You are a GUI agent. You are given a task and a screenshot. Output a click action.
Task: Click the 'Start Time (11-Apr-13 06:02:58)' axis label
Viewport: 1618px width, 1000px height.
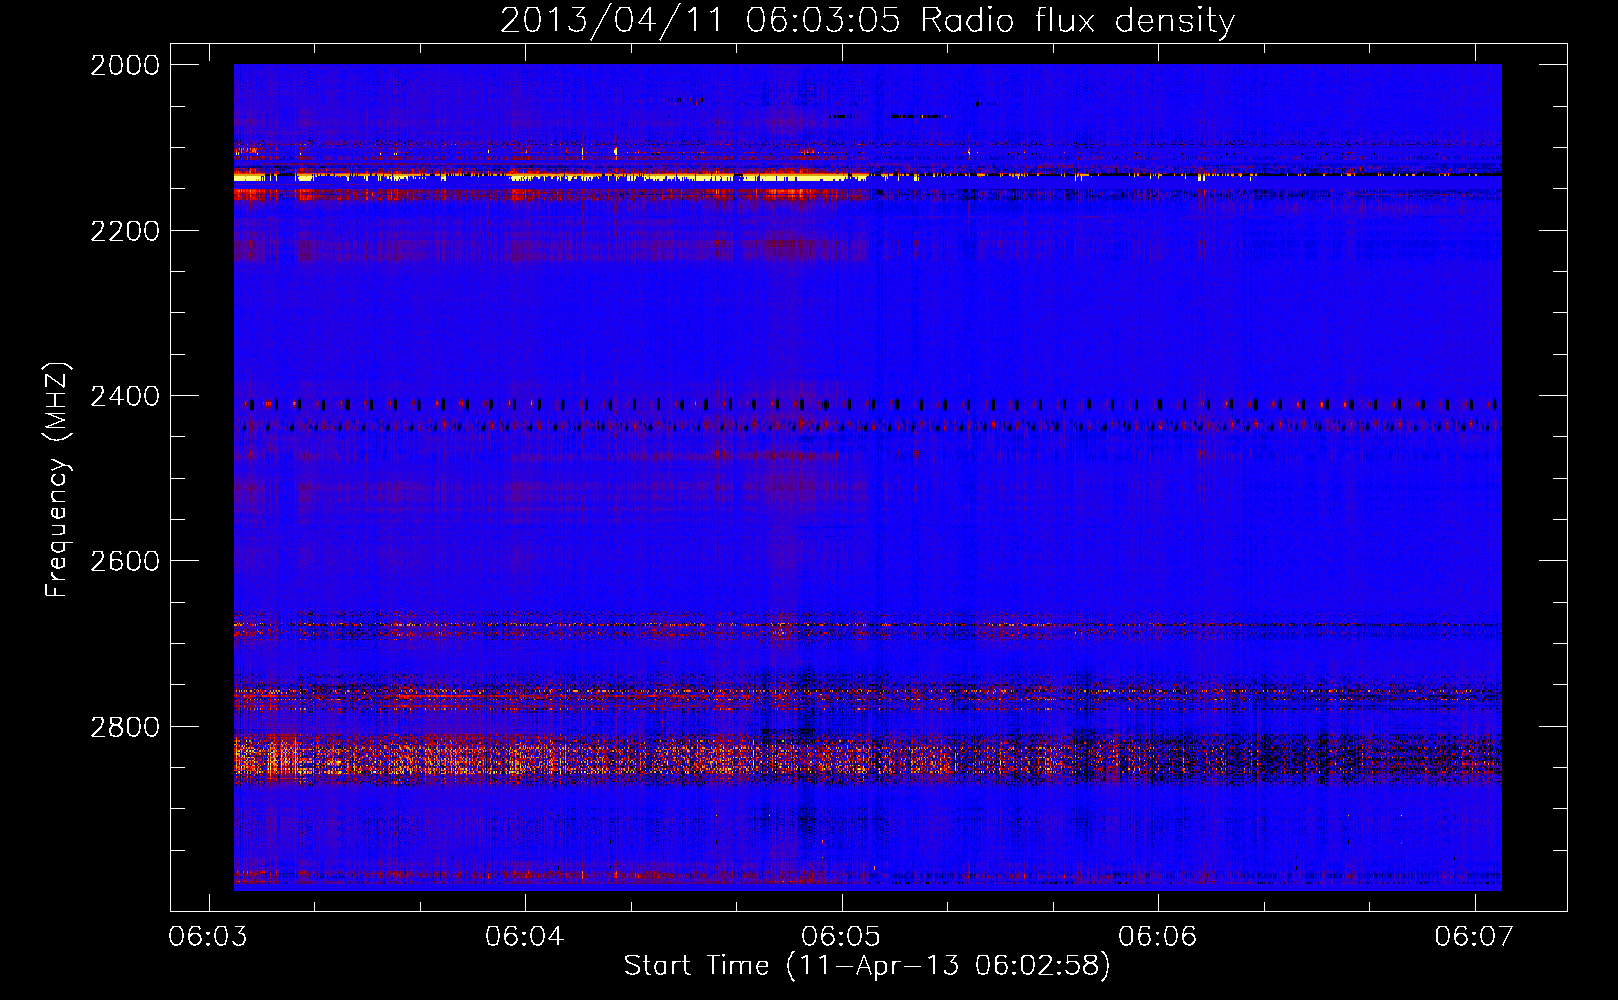pyautogui.click(x=867, y=965)
